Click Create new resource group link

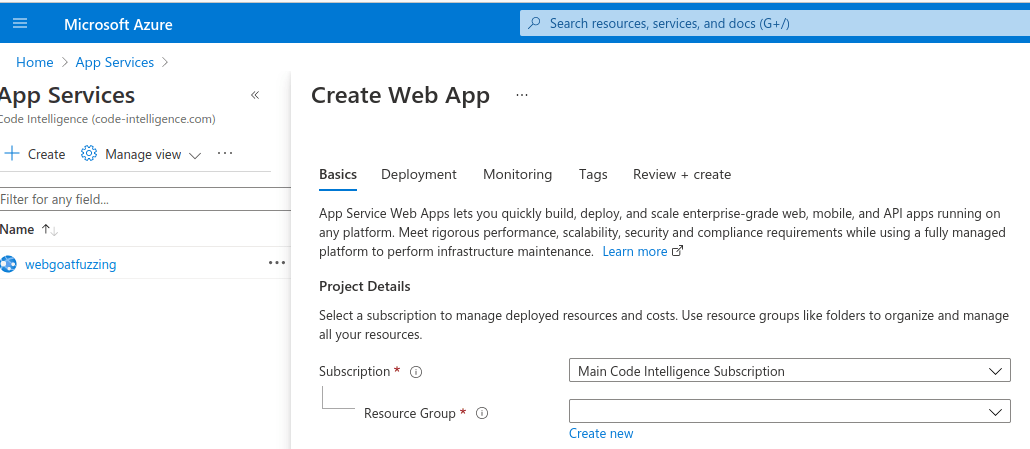(601, 433)
